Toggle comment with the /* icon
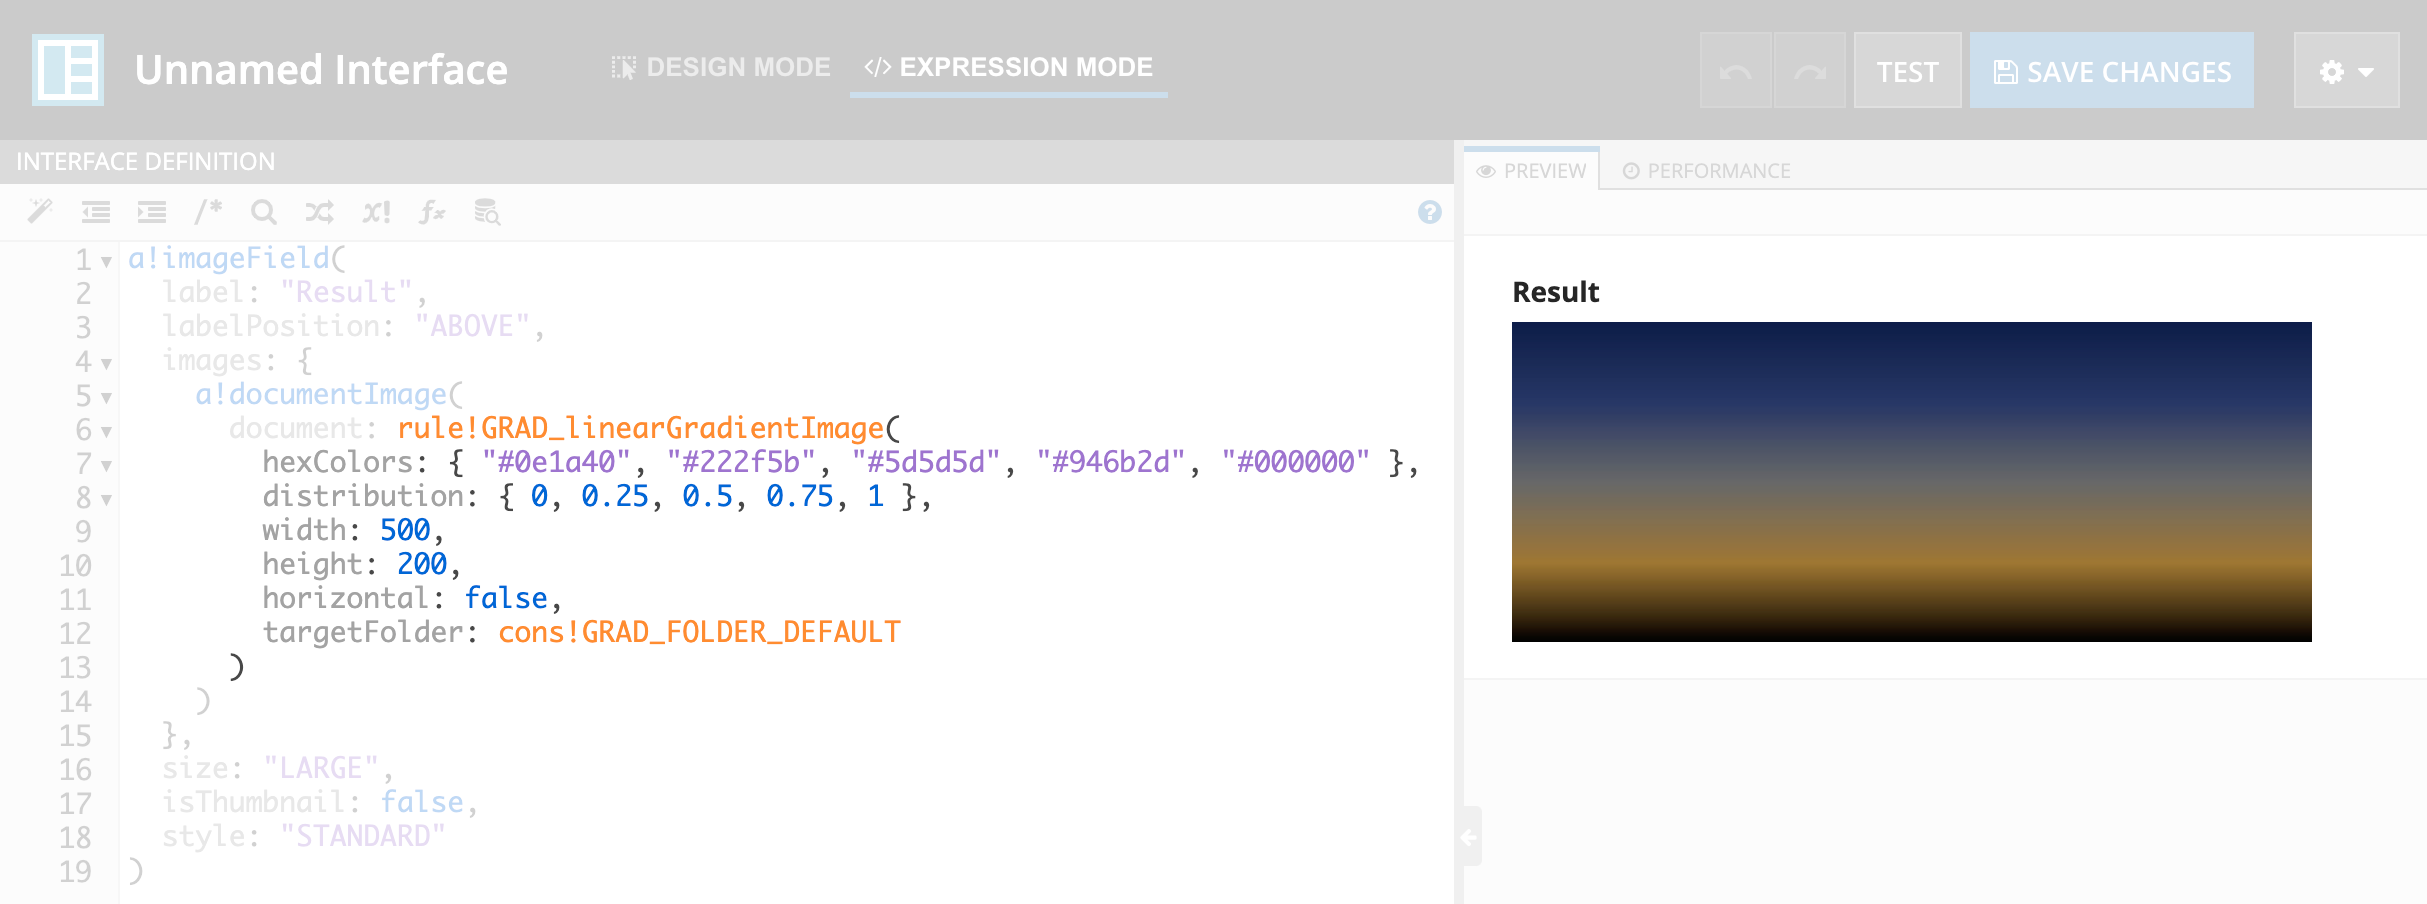Viewport: 2427px width, 904px height. [x=208, y=211]
